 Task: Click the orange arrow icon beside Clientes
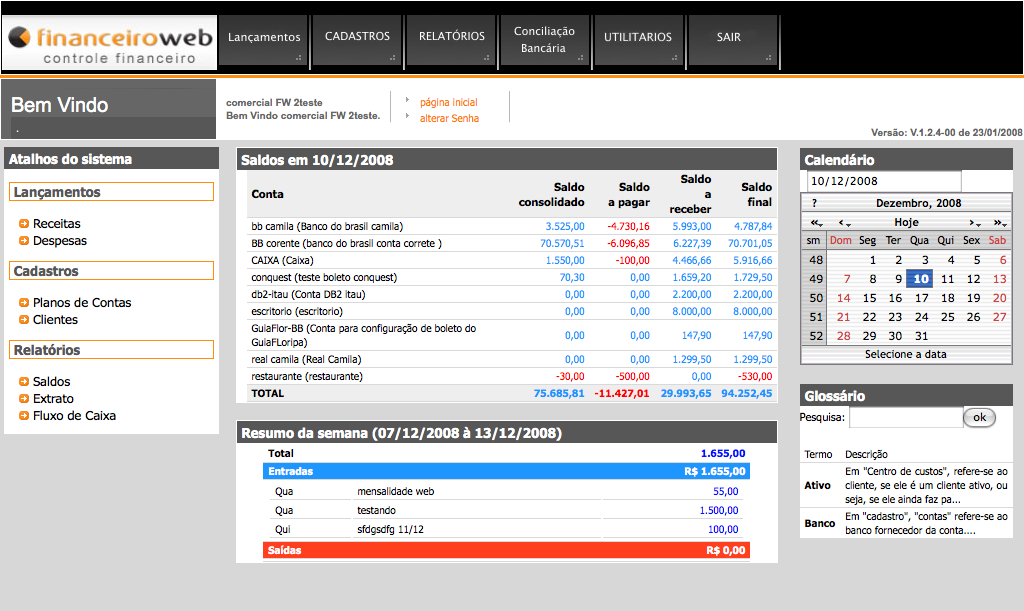click(24, 319)
